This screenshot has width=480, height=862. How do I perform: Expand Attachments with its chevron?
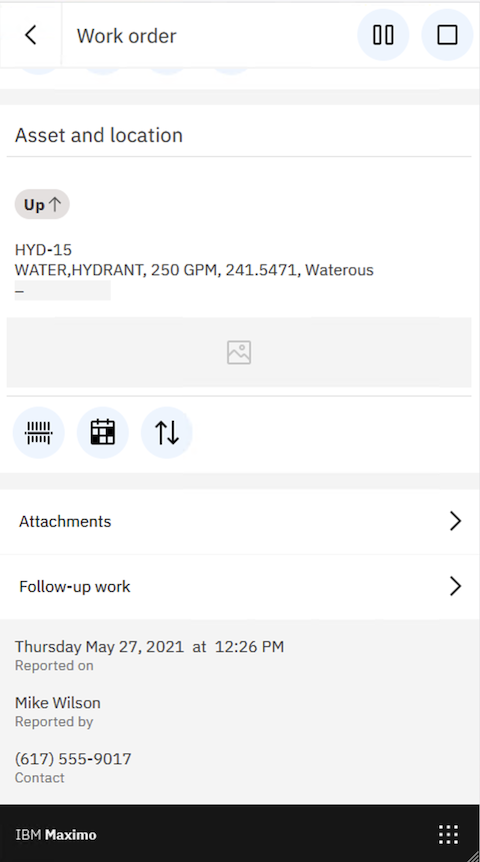tap(455, 521)
